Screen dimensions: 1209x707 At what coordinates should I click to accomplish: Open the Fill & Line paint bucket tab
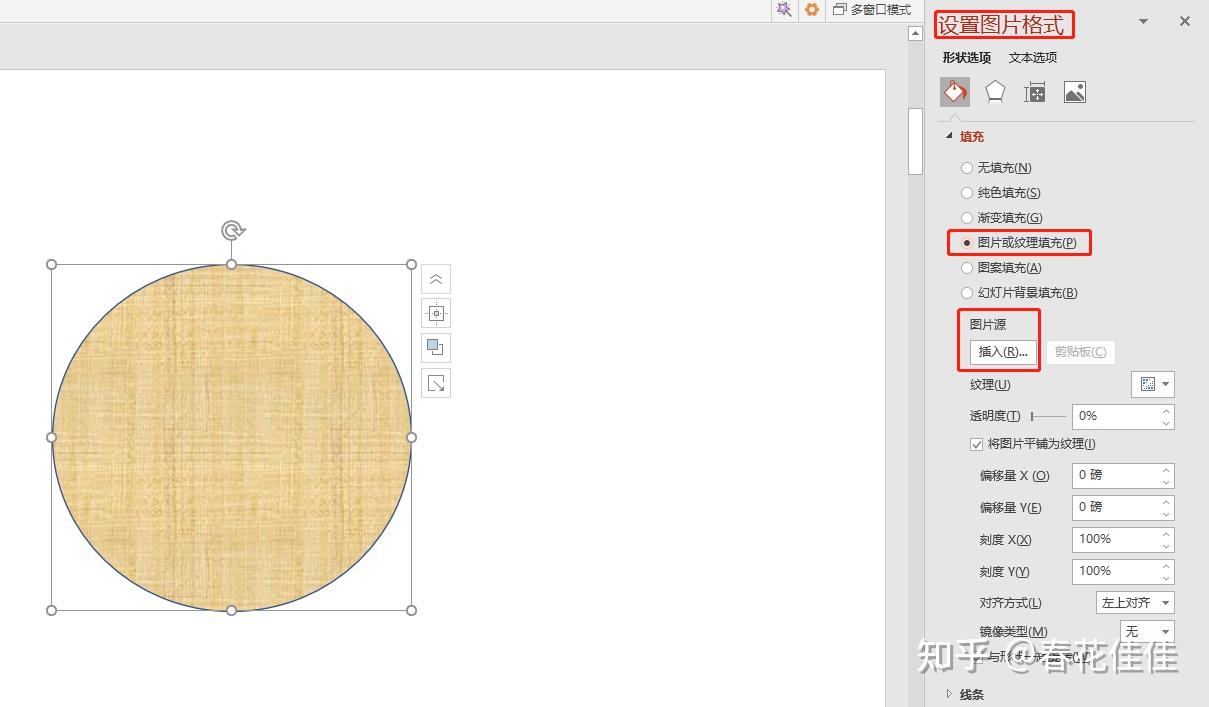coord(955,92)
